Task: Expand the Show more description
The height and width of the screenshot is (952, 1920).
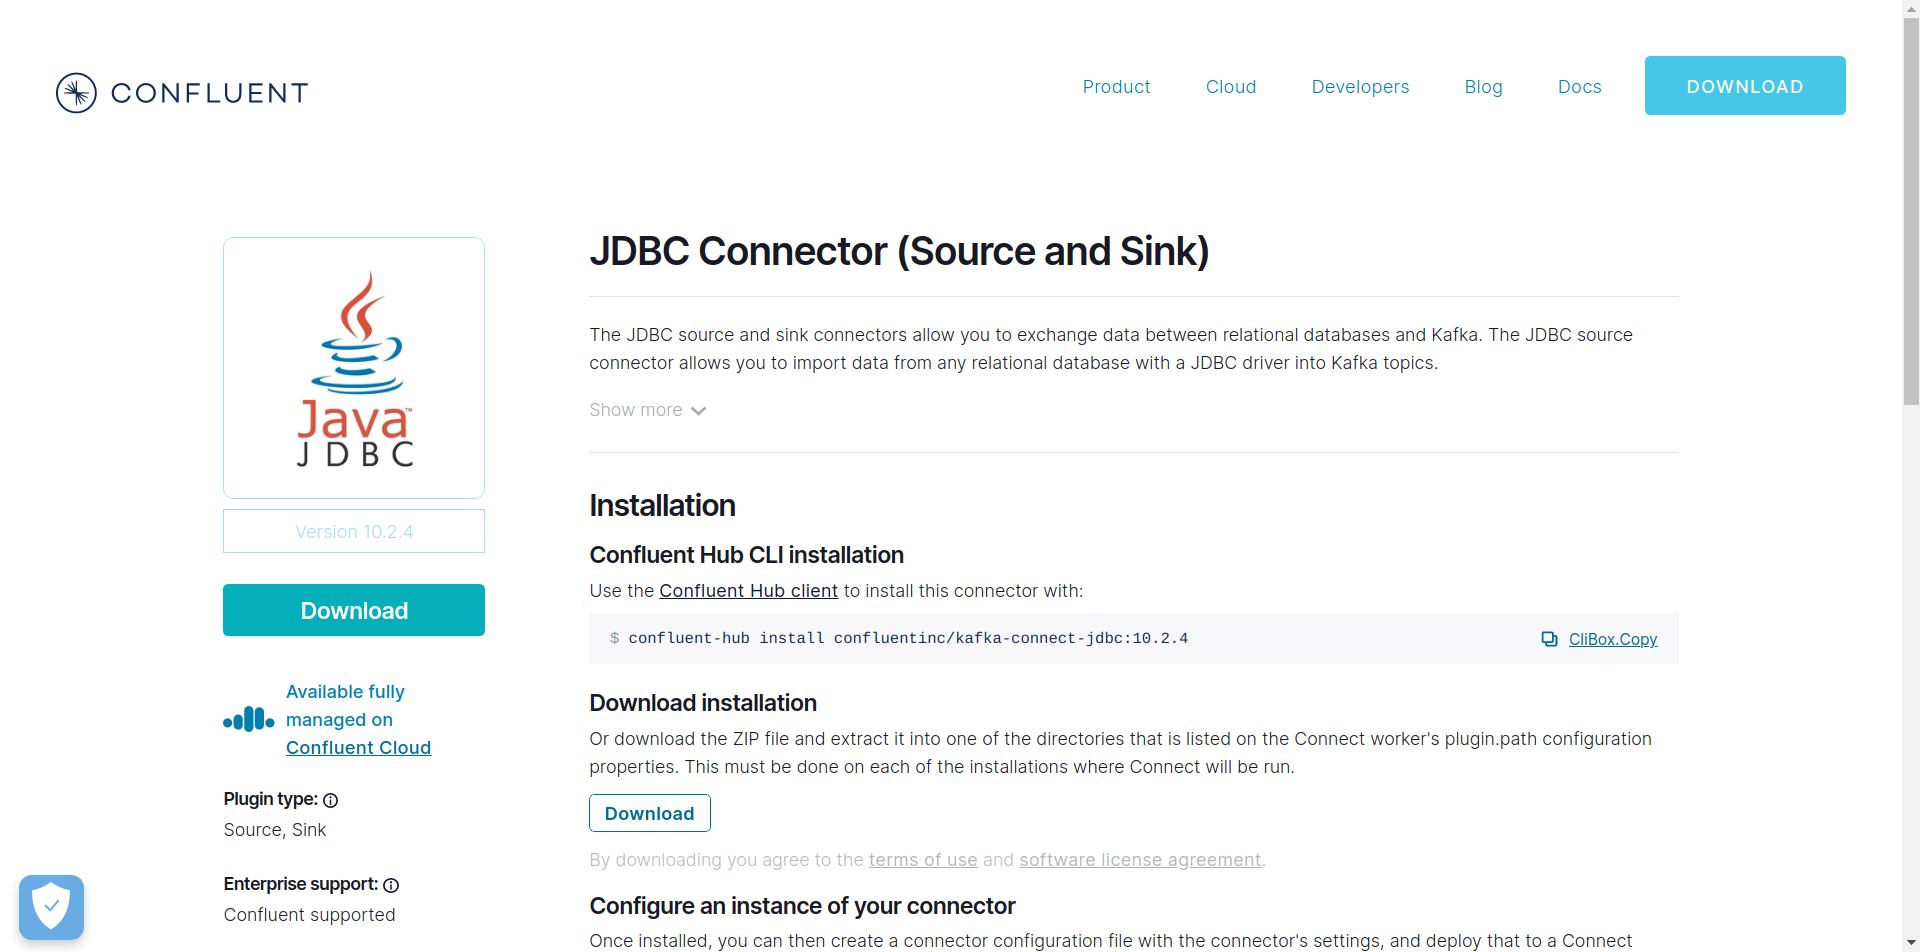Action: coord(647,410)
